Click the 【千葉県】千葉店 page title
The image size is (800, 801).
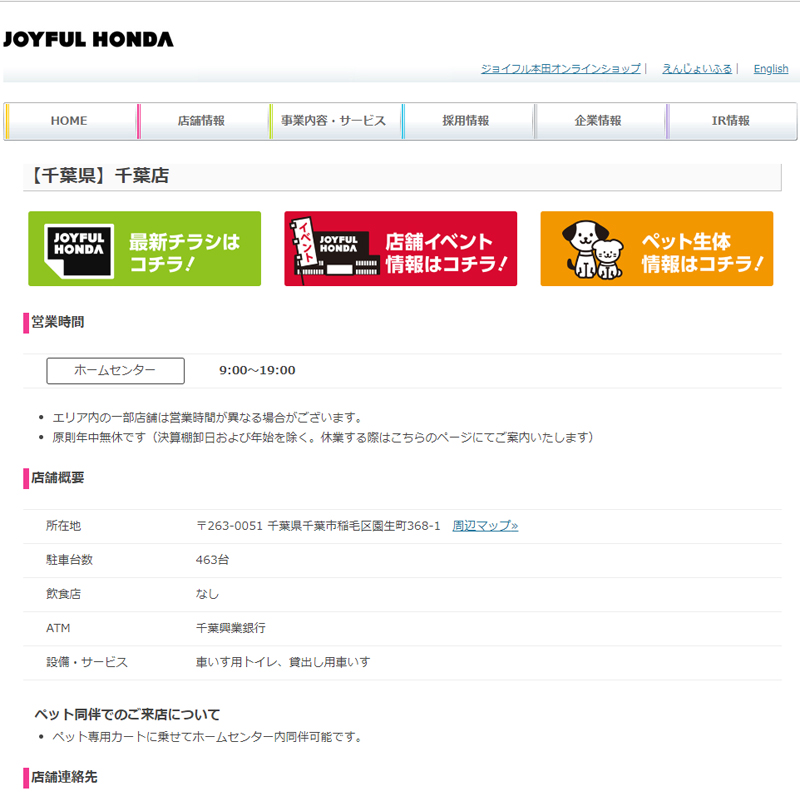tap(101, 176)
